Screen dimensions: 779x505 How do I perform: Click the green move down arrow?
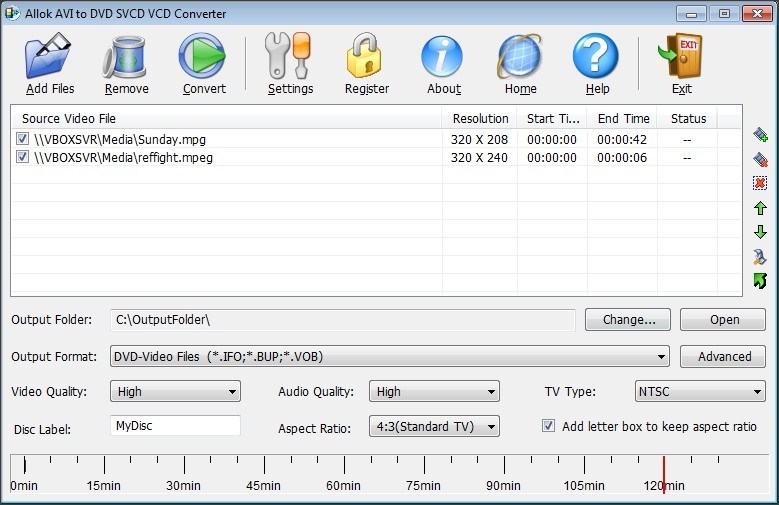pos(760,232)
